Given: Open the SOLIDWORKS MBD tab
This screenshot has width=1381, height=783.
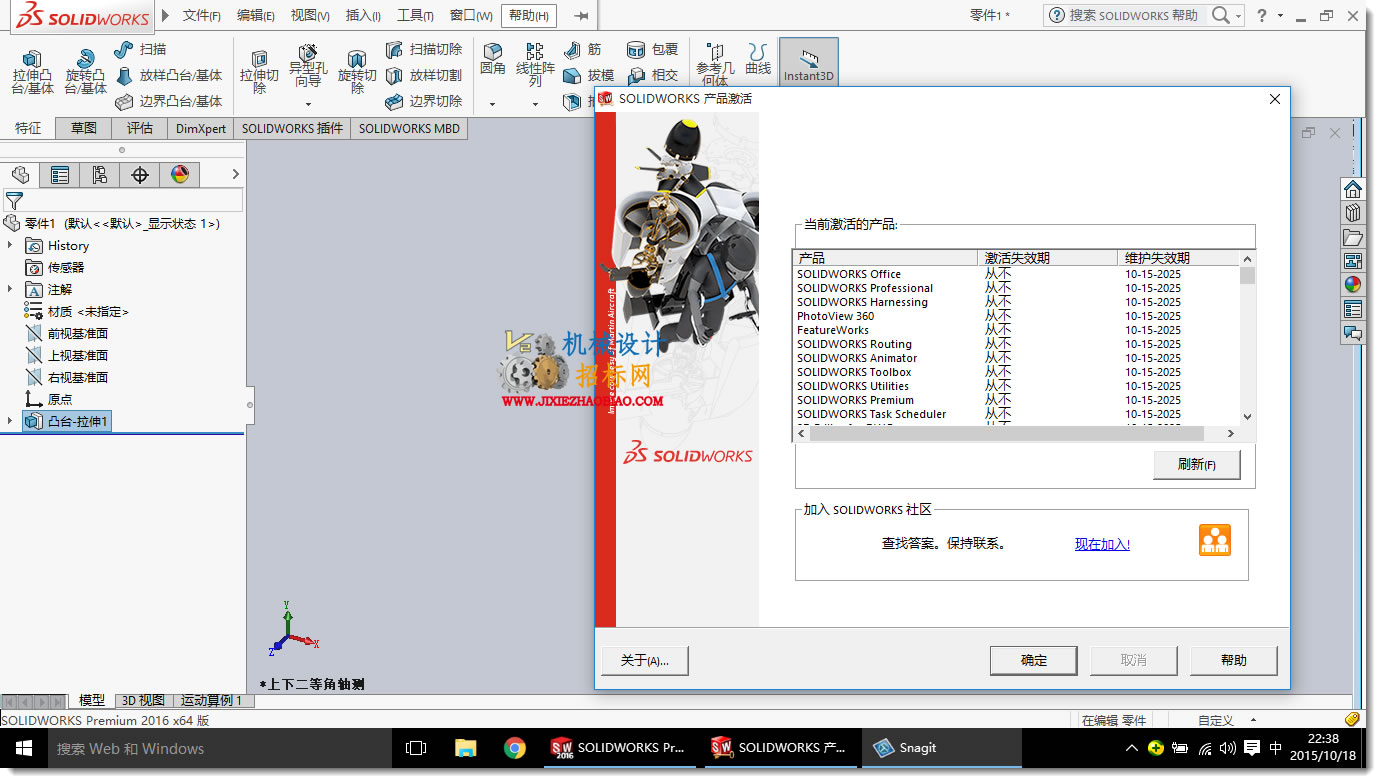Looking at the screenshot, I should [409, 128].
